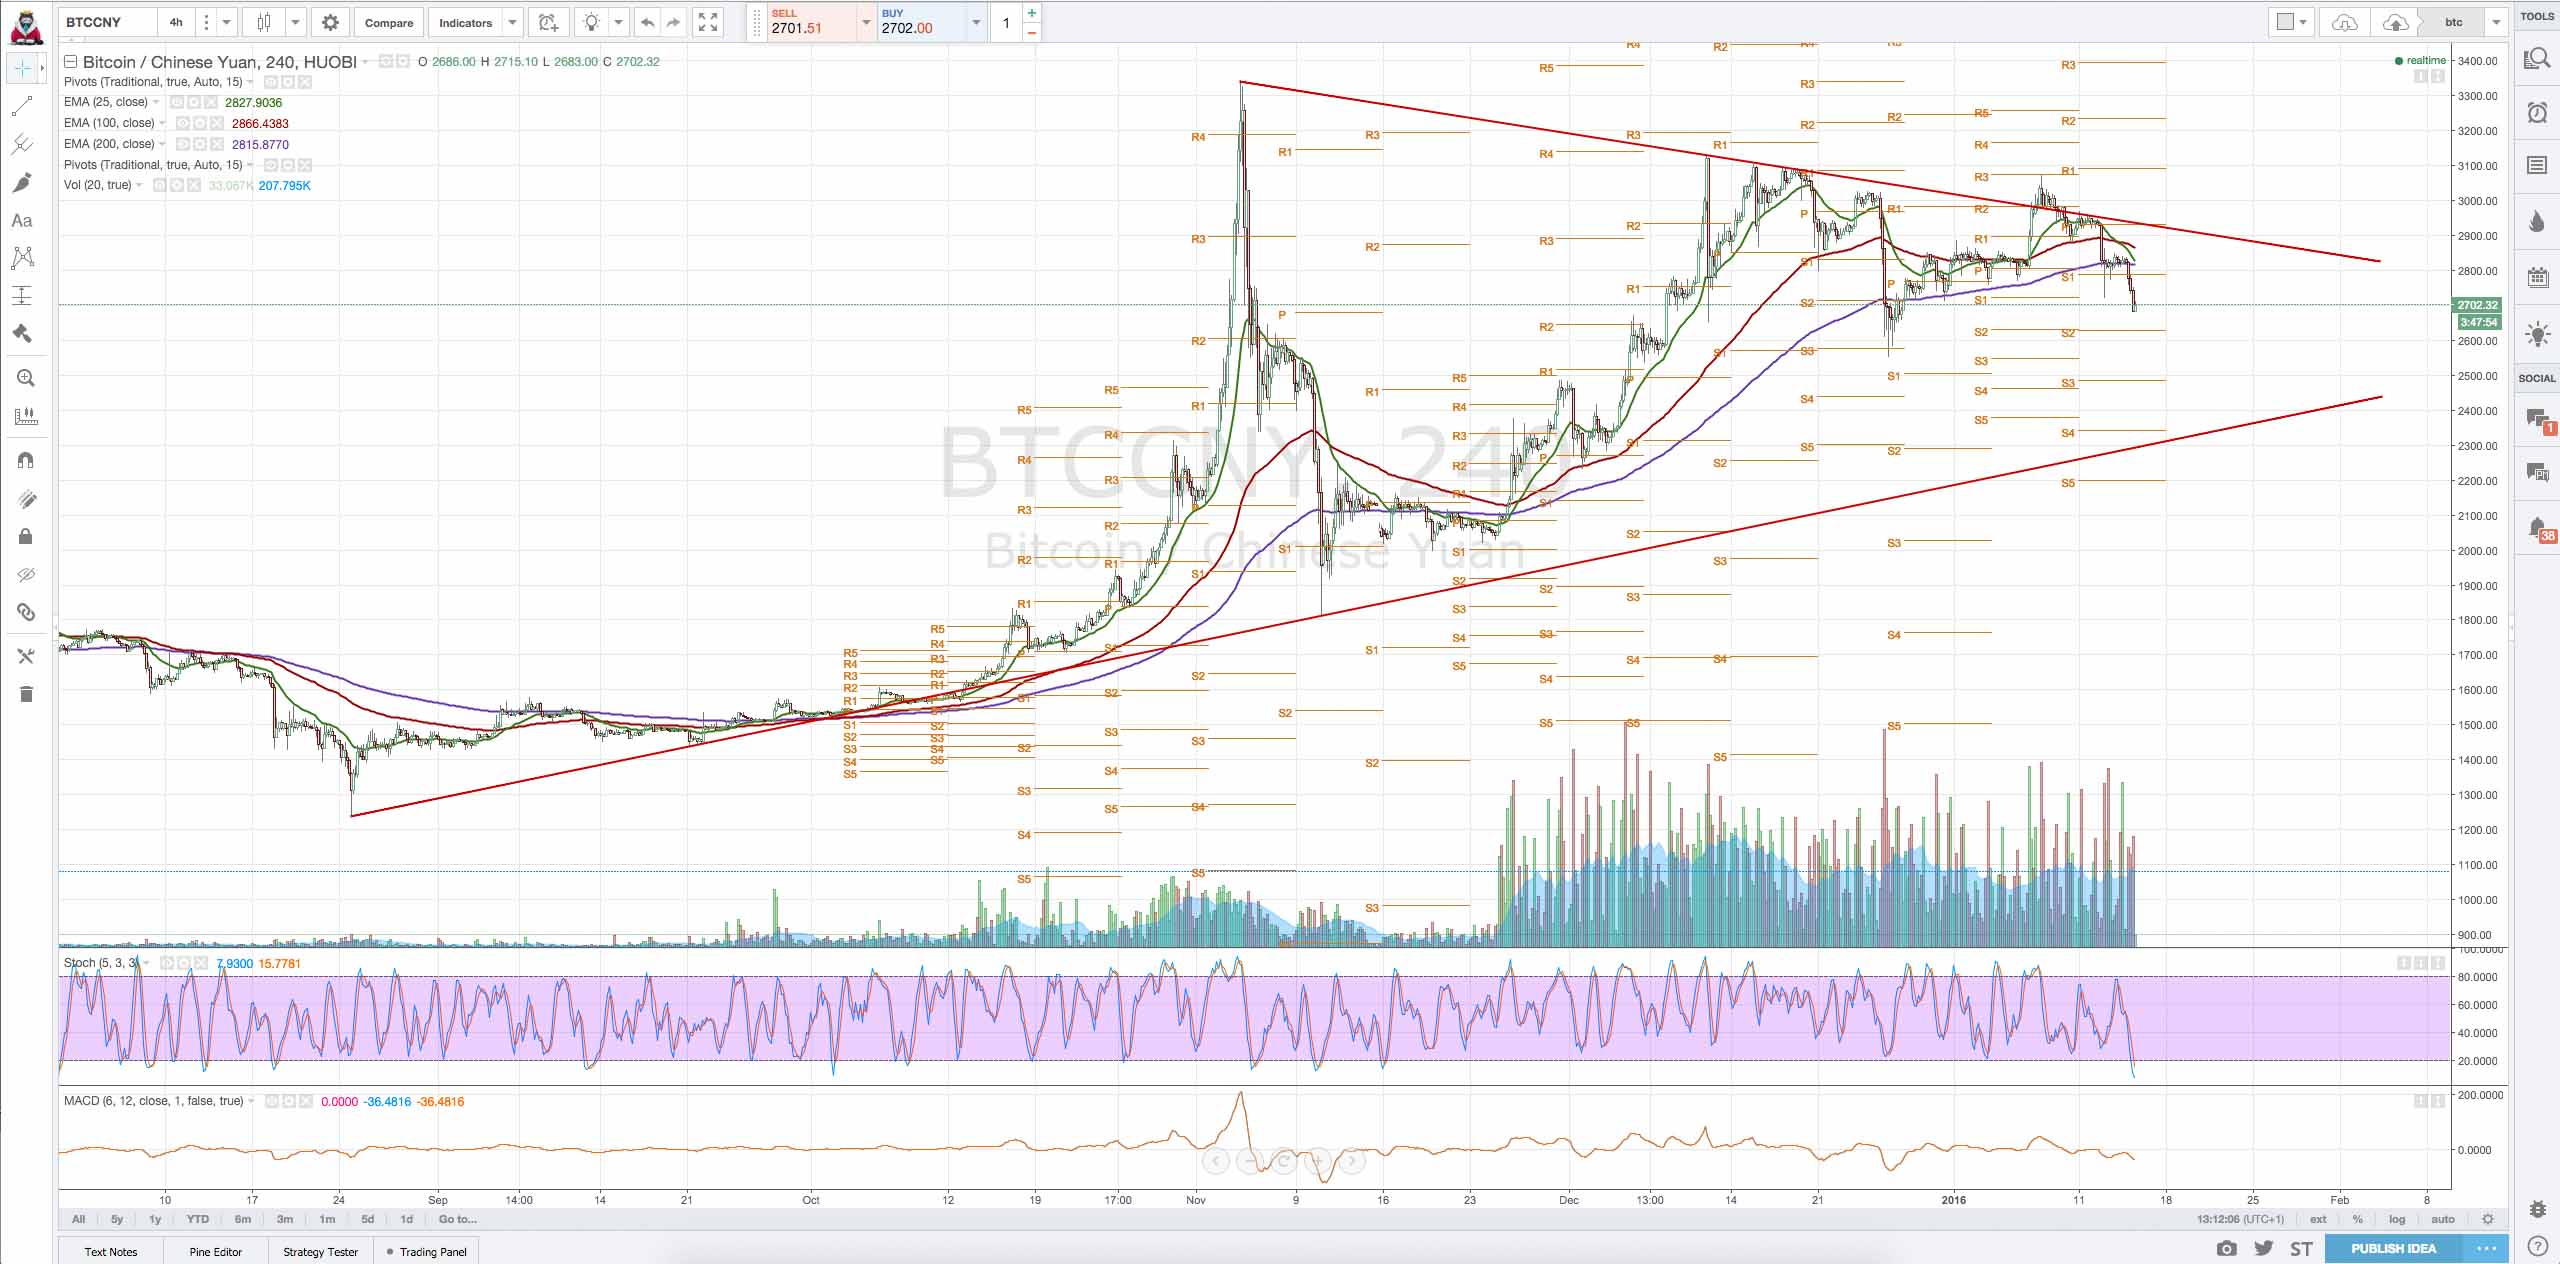Click the trash can remove drawings icon
Viewport: 2560px width, 1264px height.
click(x=26, y=694)
